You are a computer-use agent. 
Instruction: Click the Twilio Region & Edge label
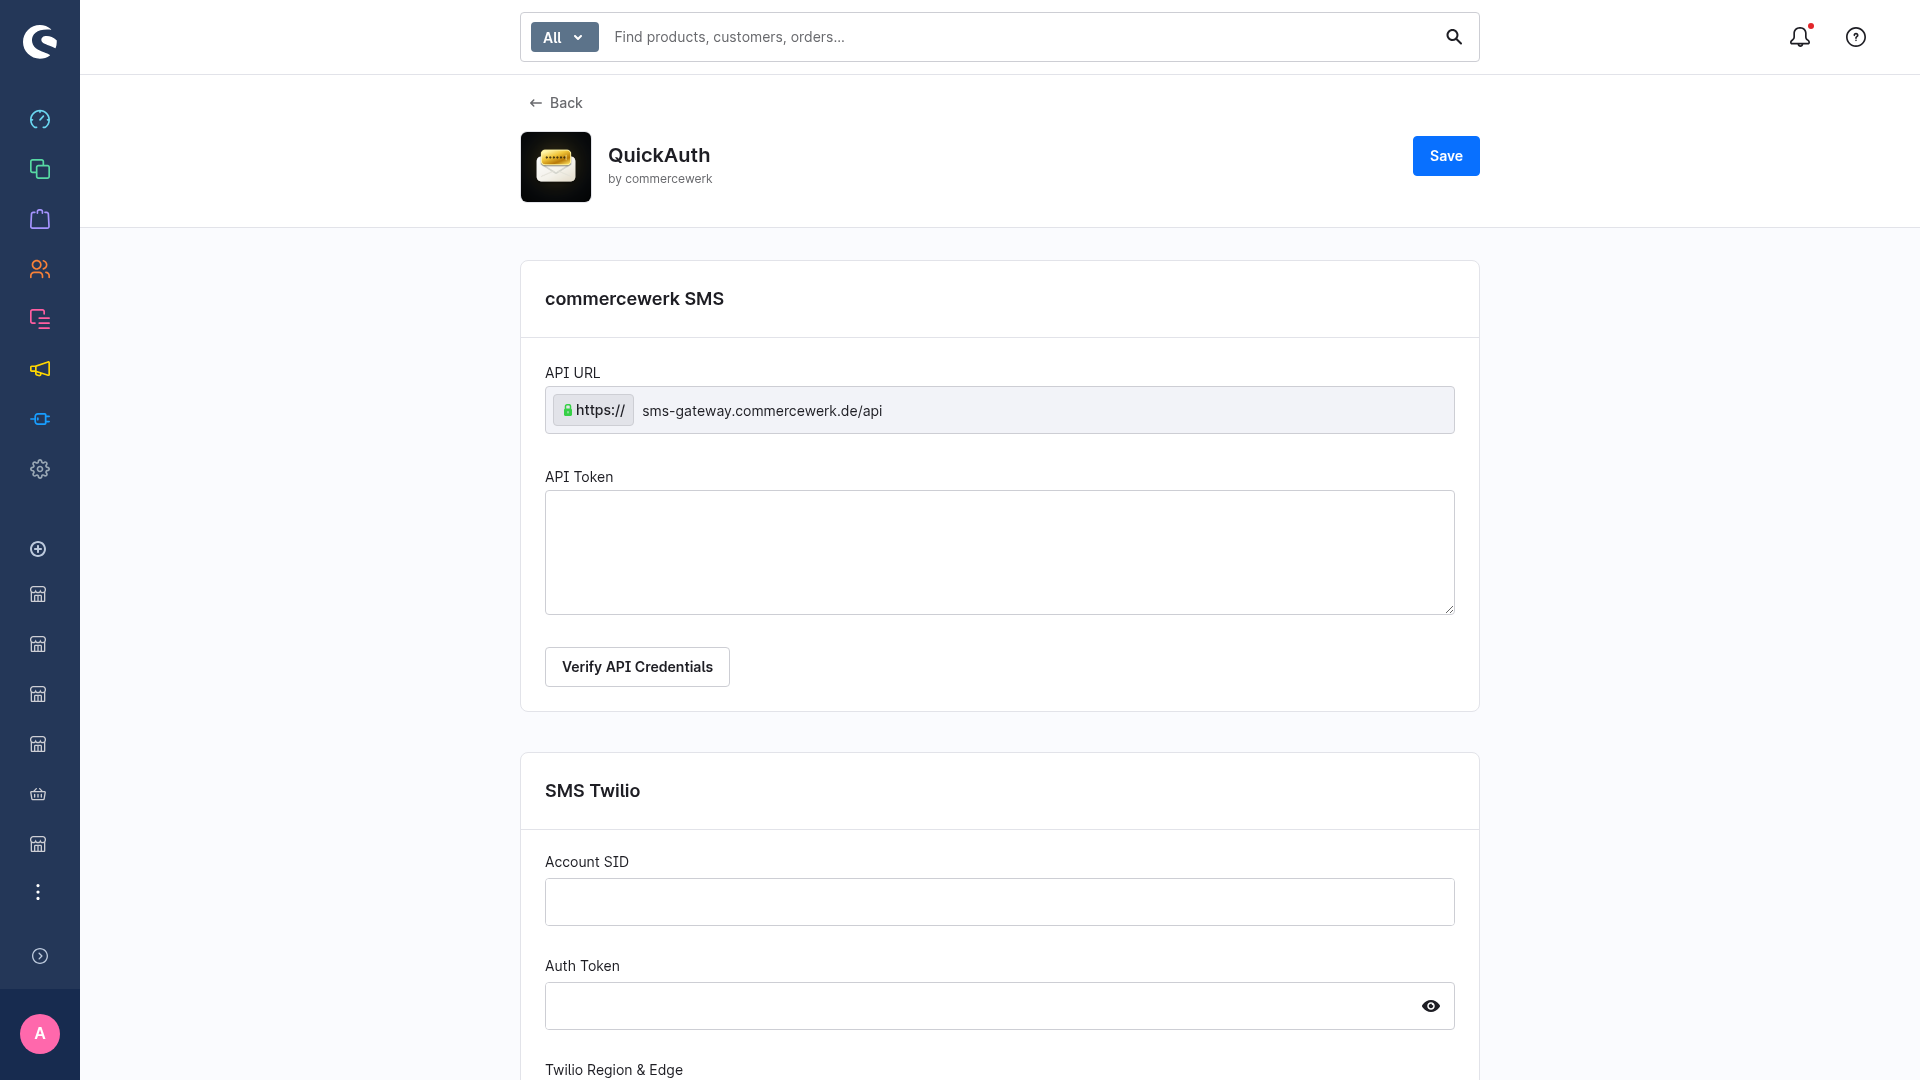[614, 1070]
